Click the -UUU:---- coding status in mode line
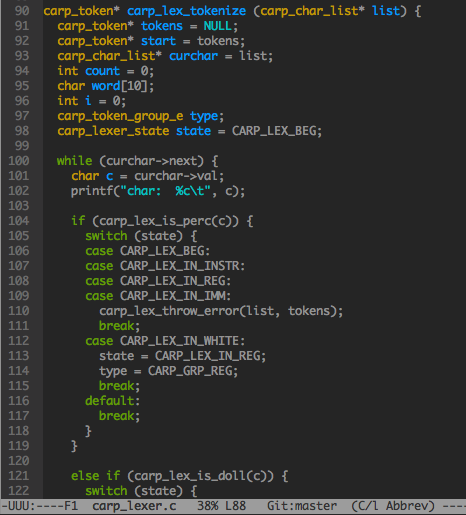Viewport: 466px width, 515px height. (x=32, y=506)
